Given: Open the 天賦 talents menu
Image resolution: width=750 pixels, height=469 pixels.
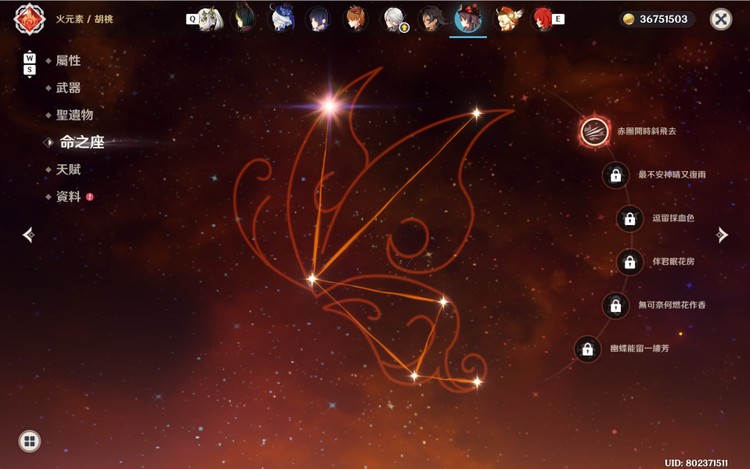Looking at the screenshot, I should pos(68,170).
